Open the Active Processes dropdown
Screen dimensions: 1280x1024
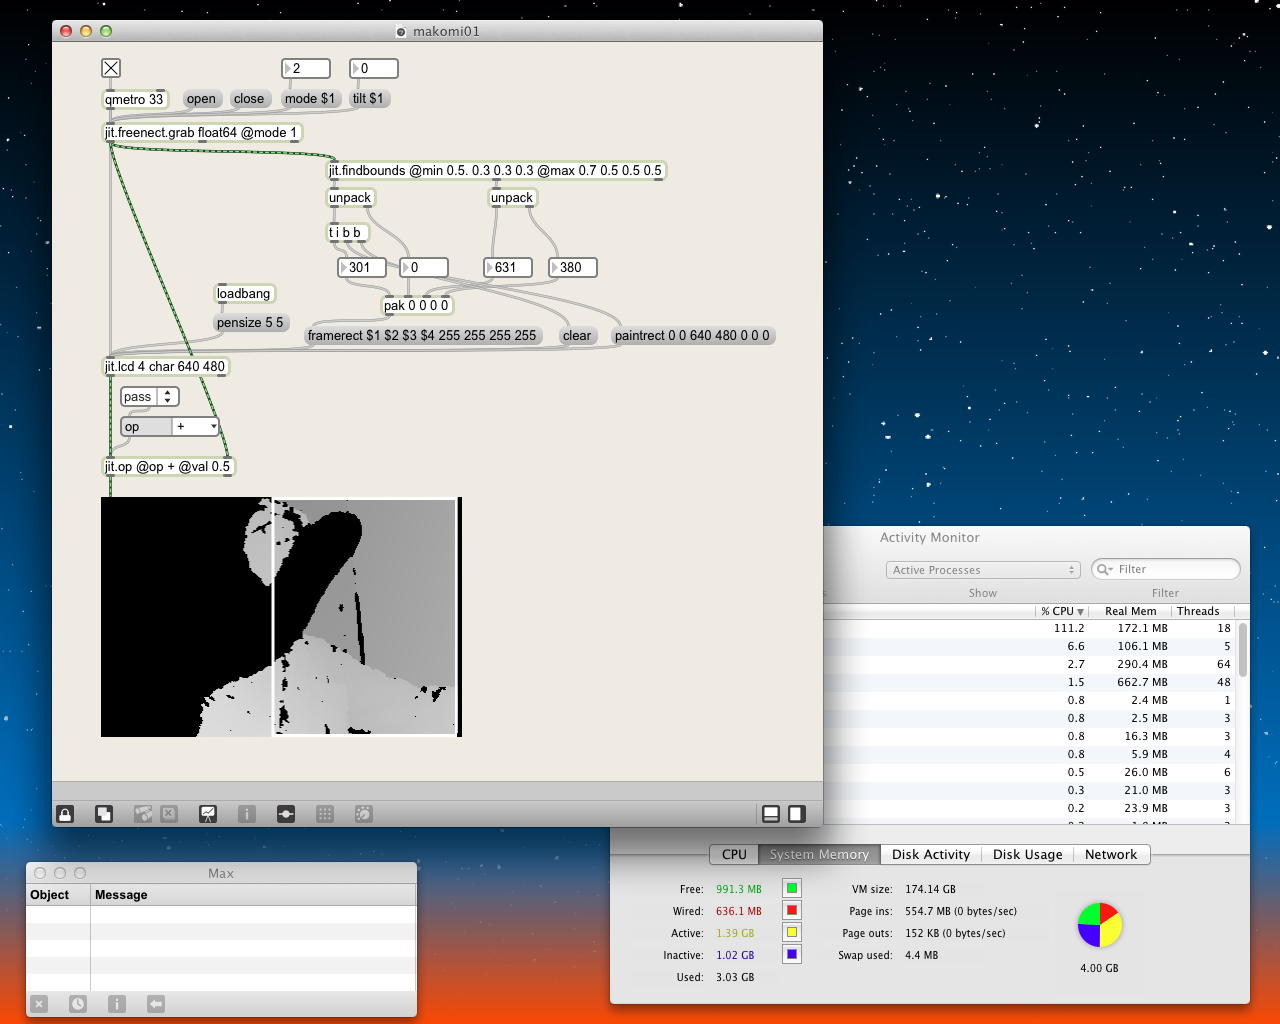click(983, 570)
